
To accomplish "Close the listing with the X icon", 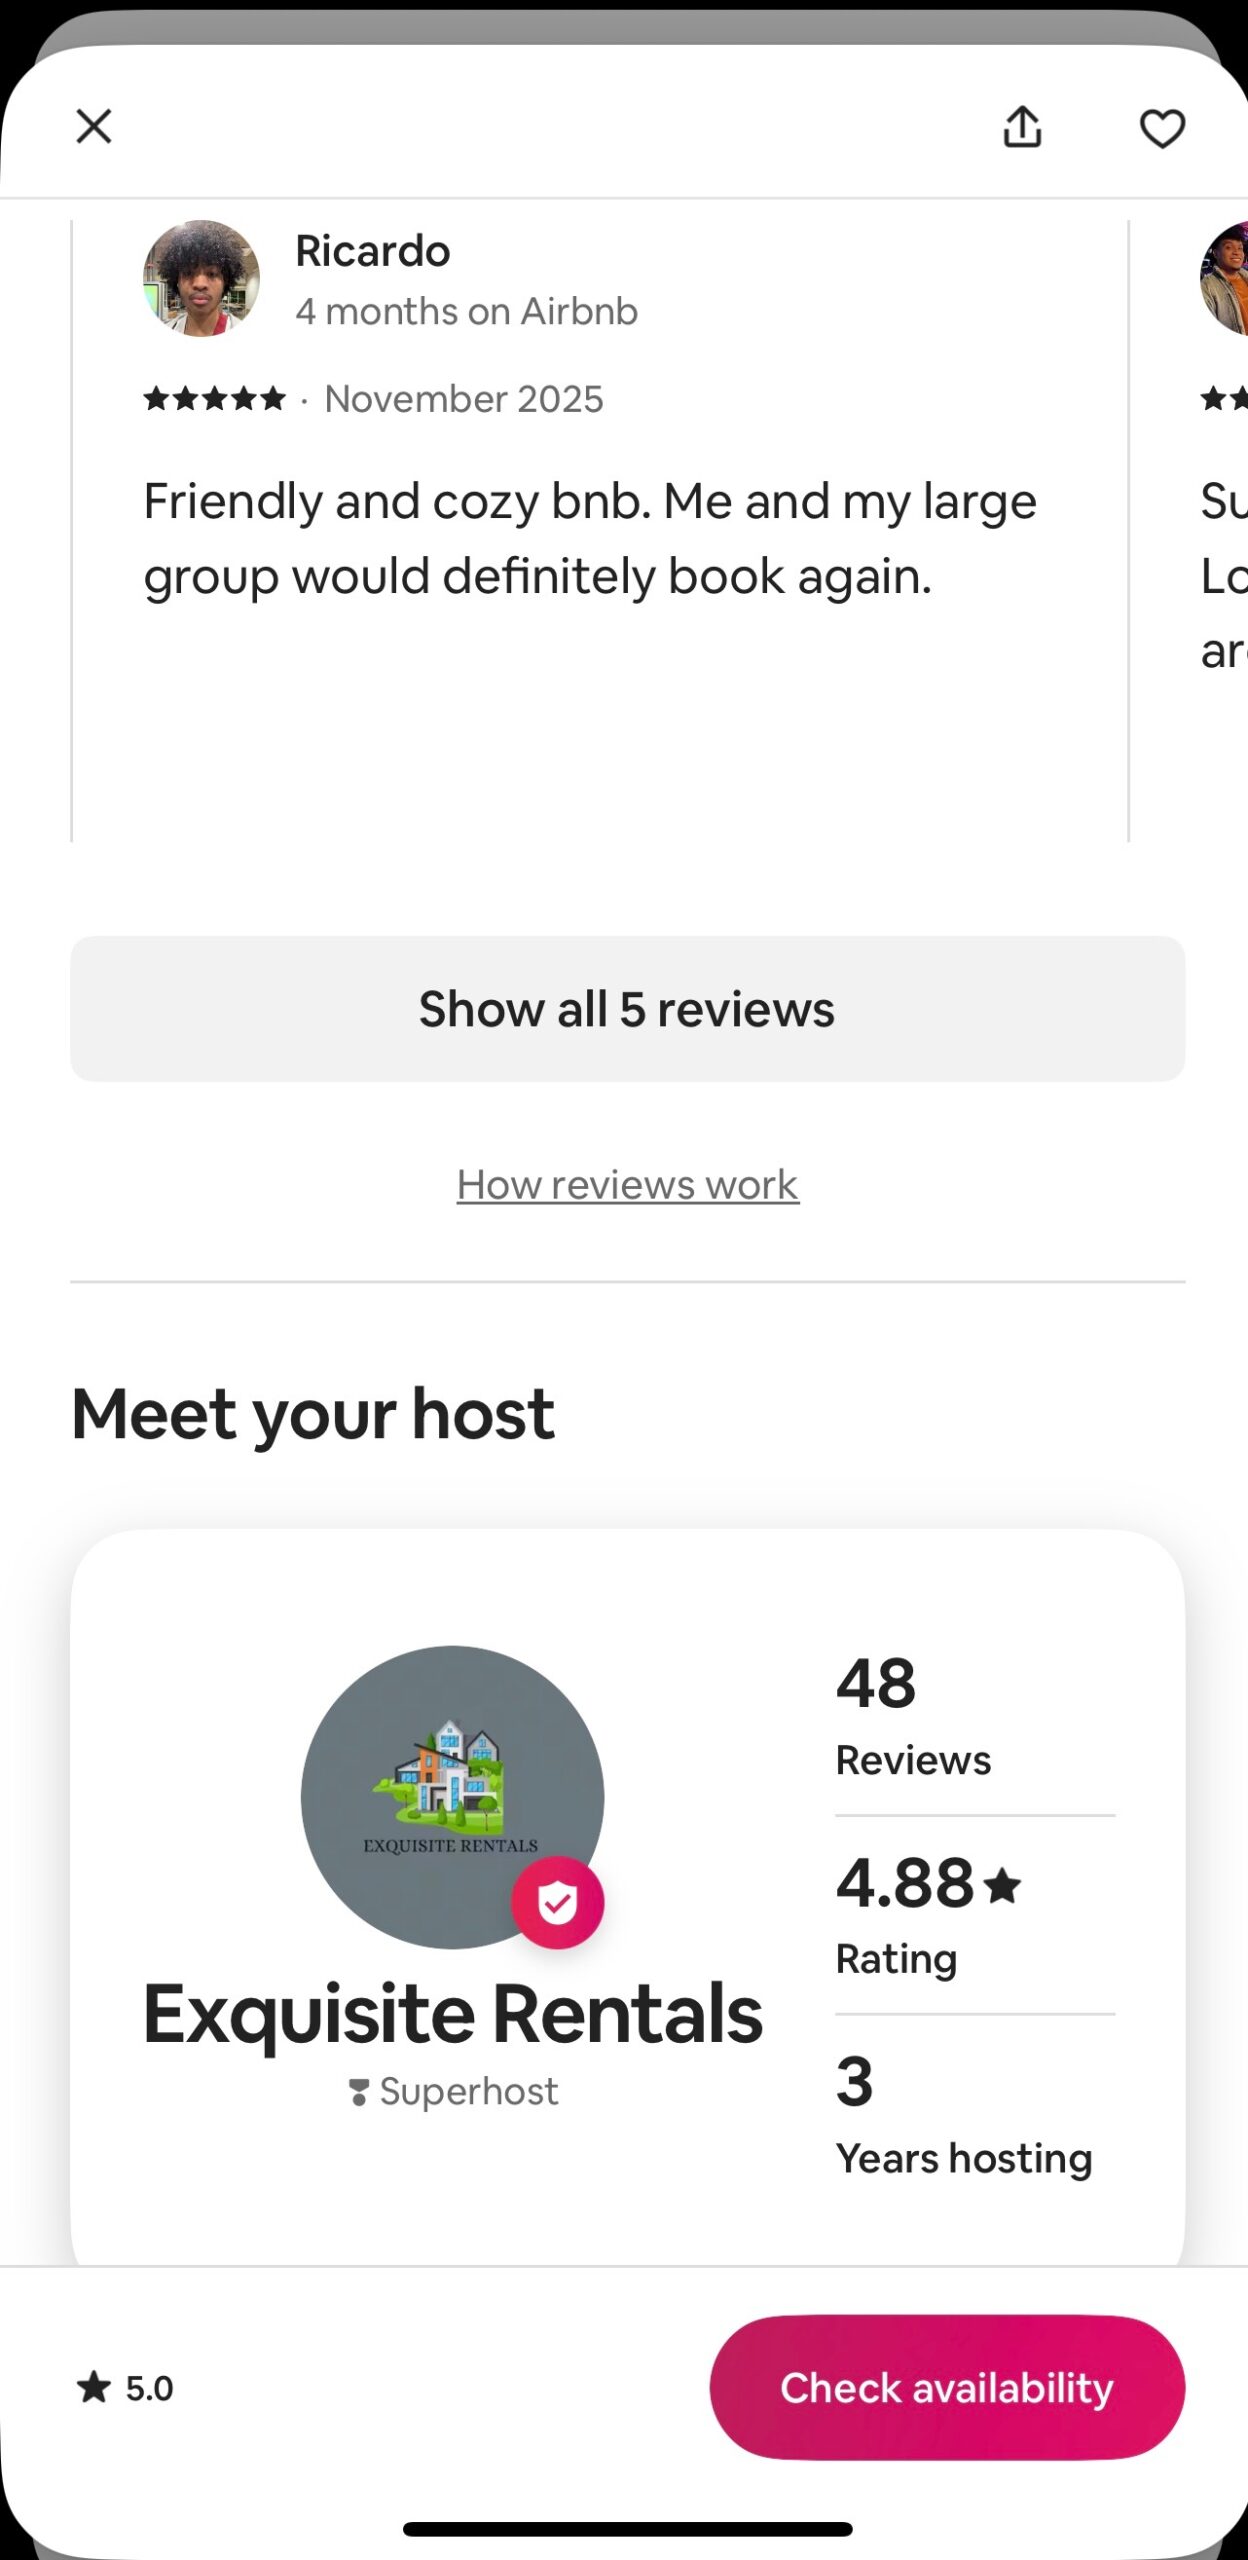I will tap(94, 127).
